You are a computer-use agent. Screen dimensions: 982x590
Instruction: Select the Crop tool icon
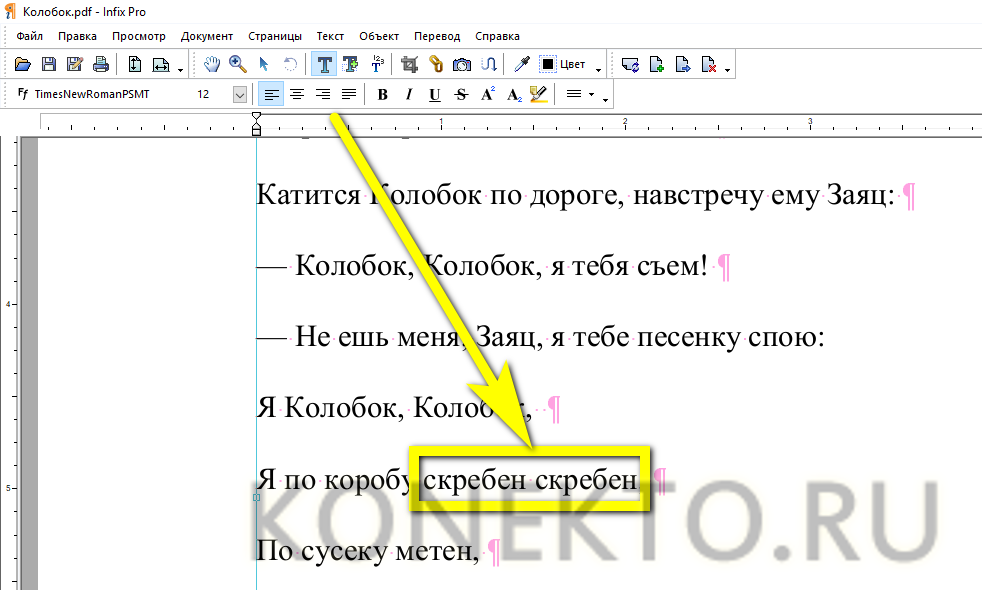tap(409, 64)
